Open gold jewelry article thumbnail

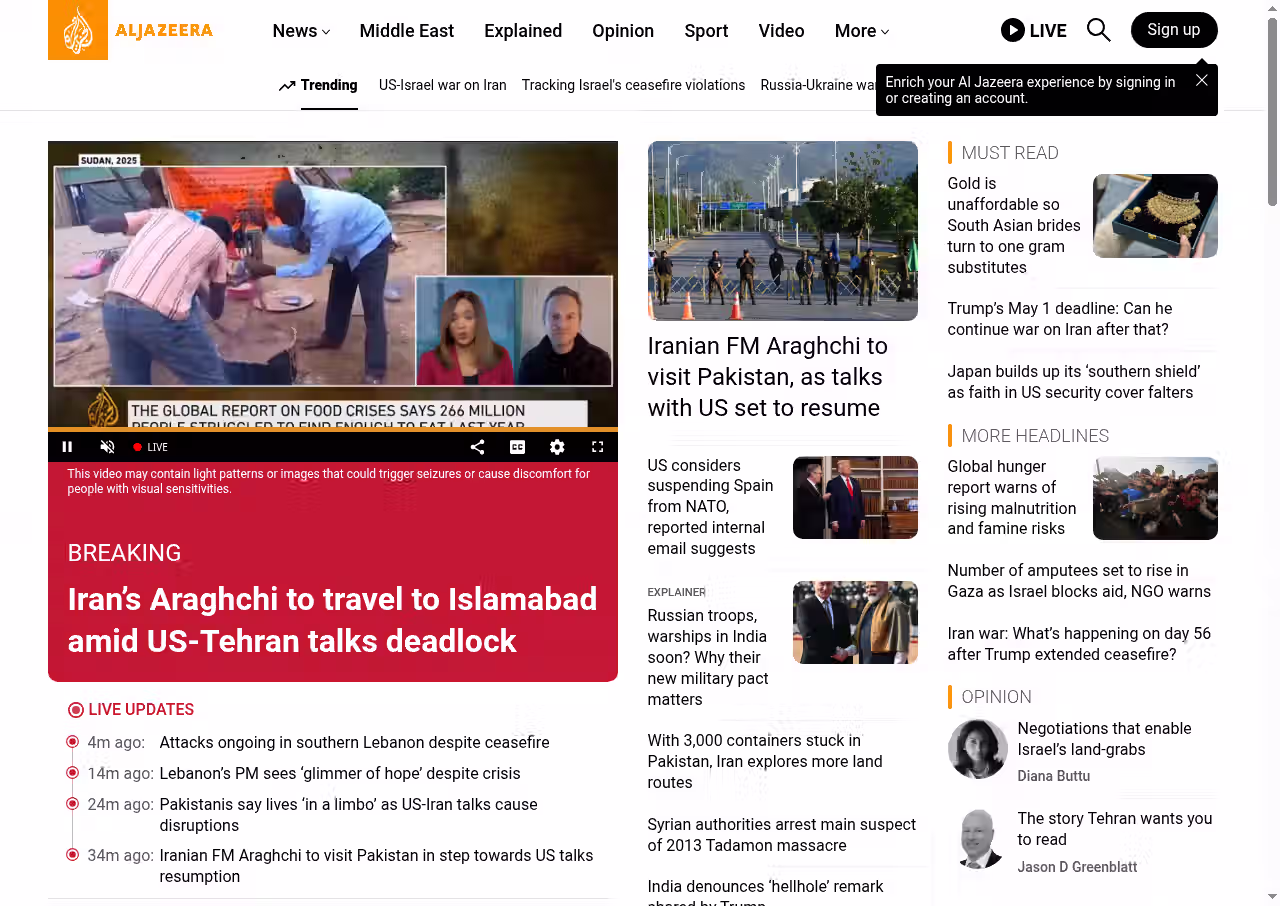[x=1154, y=216]
